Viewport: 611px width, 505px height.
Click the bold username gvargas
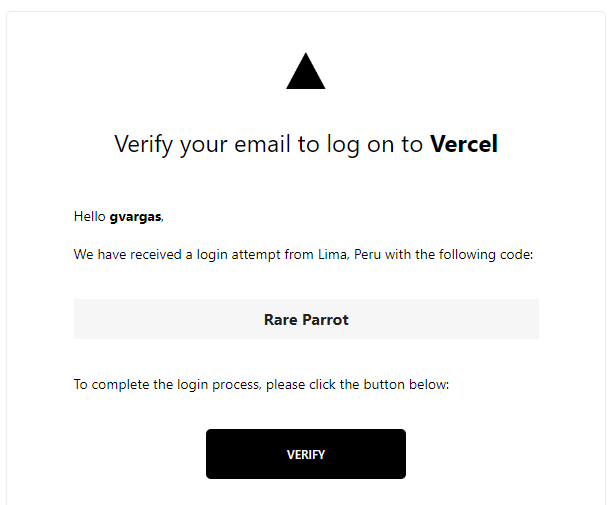(135, 217)
